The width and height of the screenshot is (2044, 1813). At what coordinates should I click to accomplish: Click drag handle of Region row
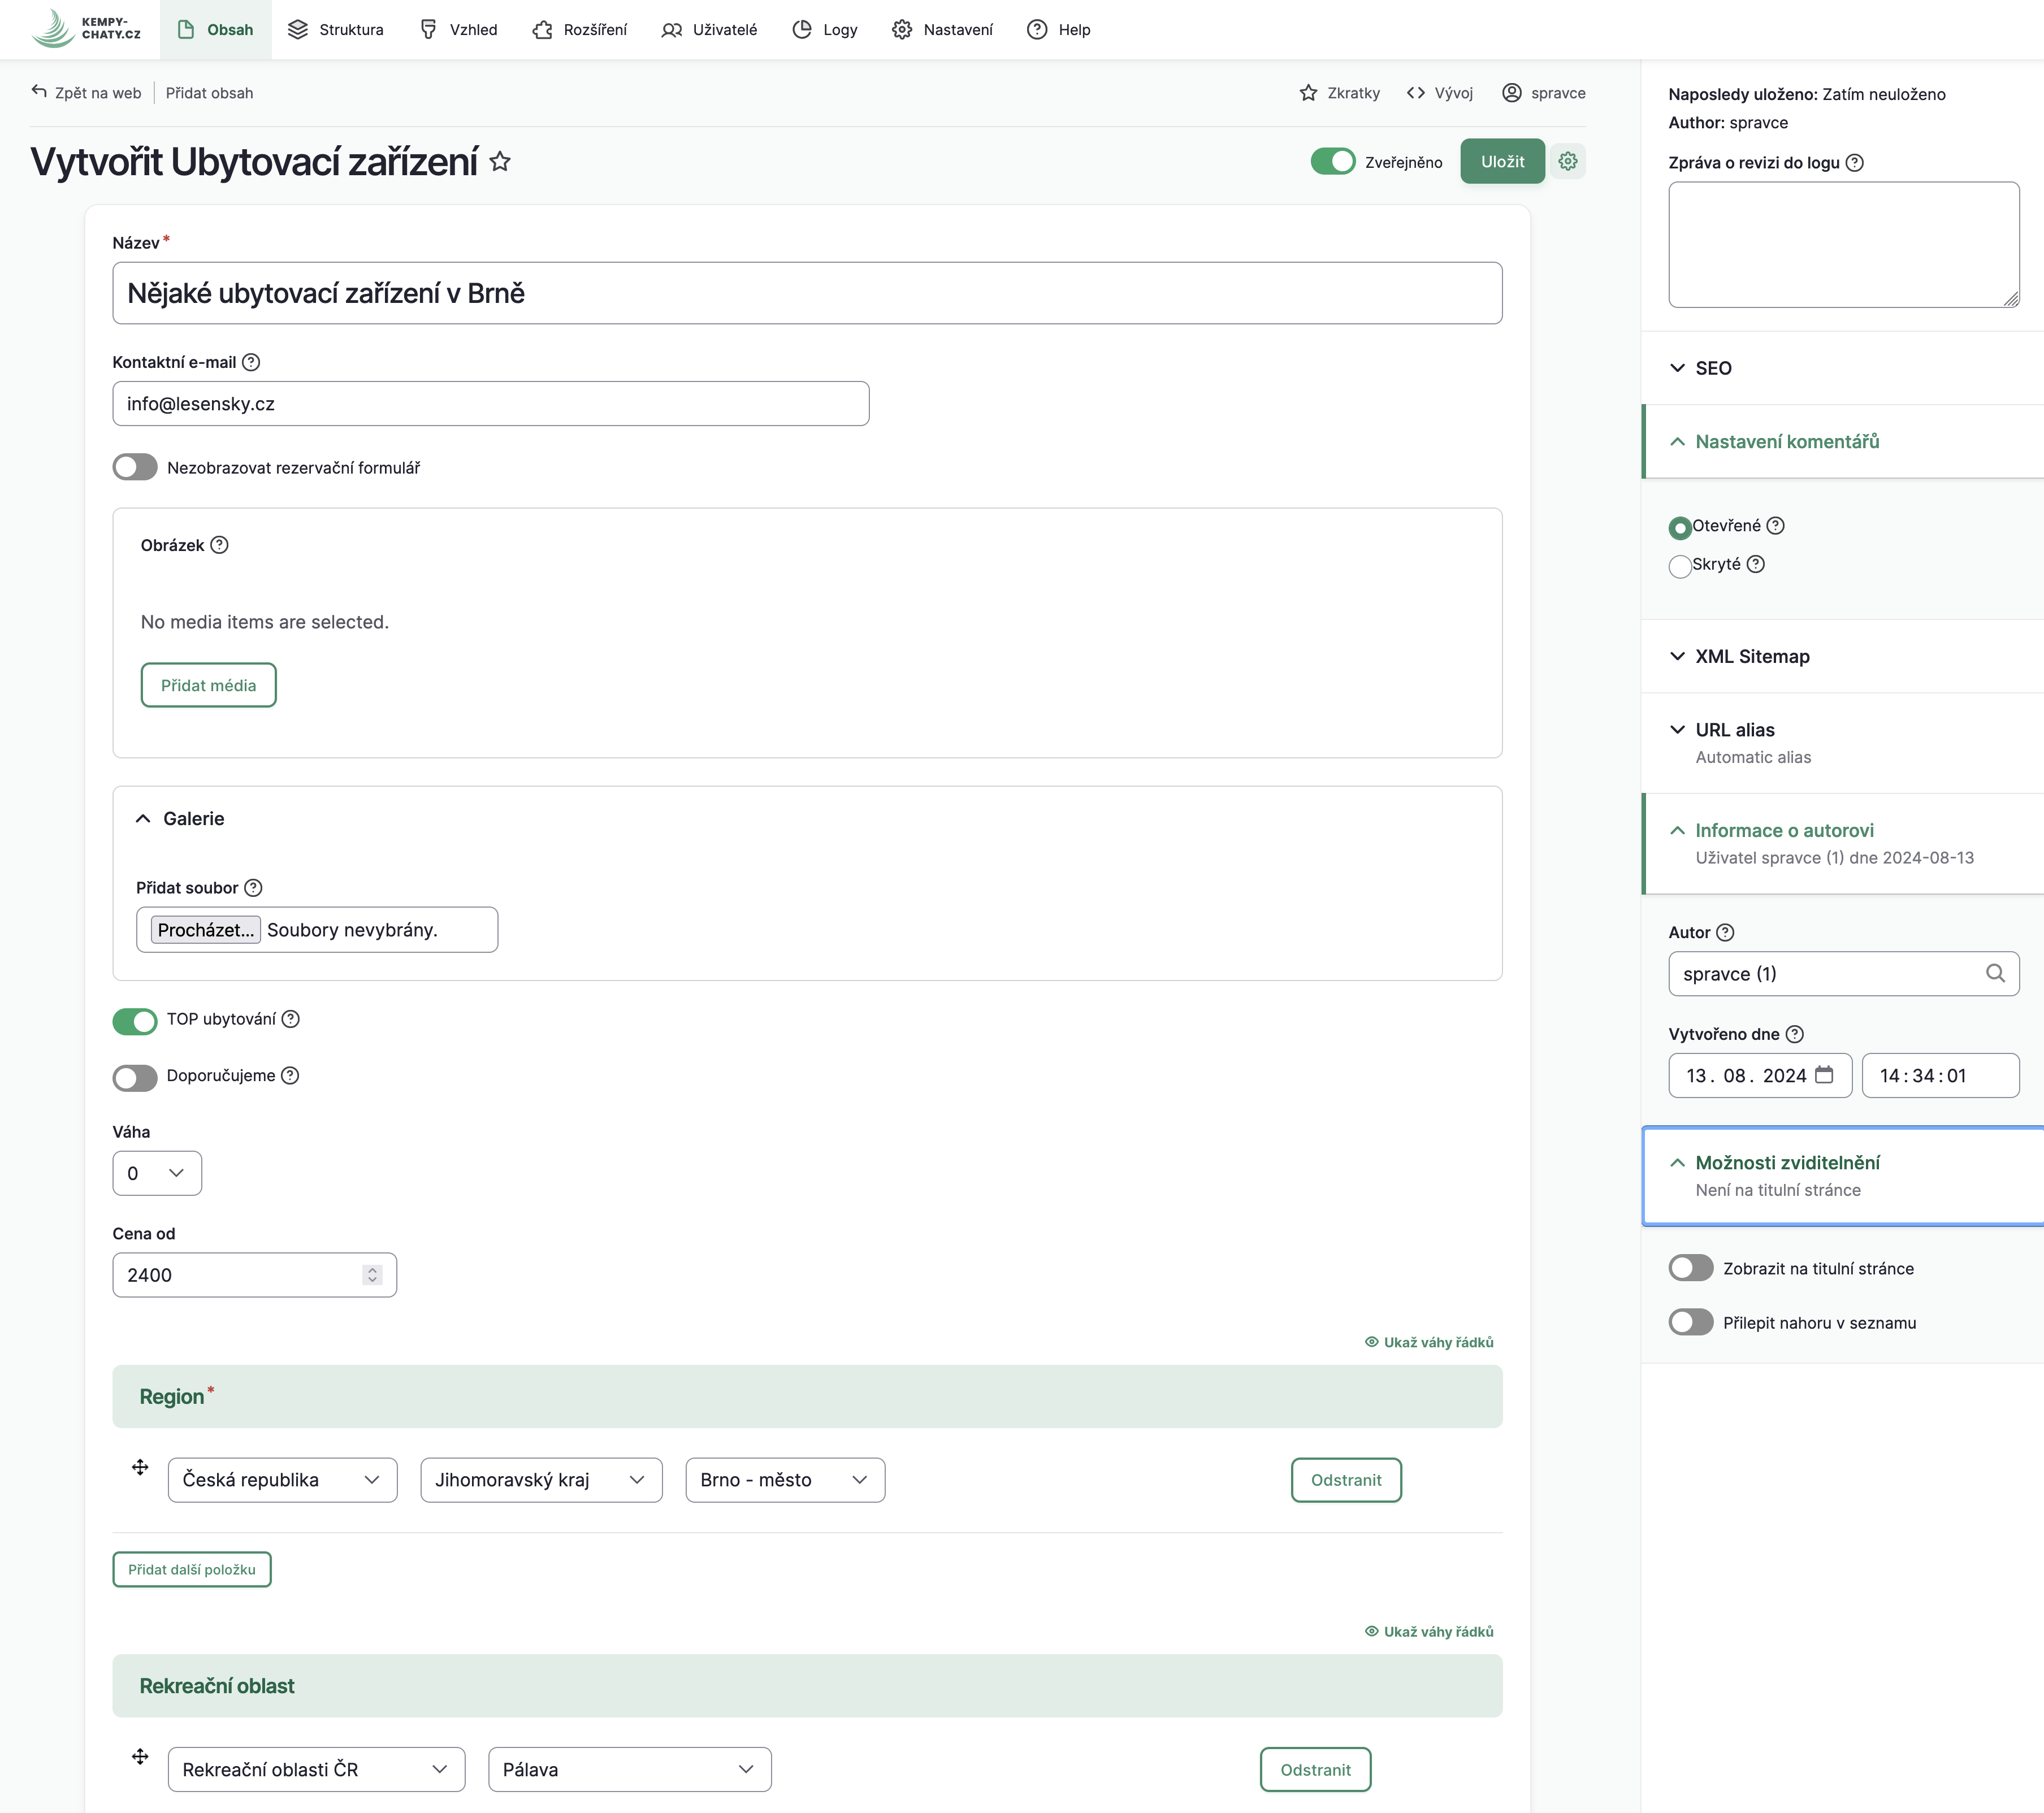(140, 1467)
